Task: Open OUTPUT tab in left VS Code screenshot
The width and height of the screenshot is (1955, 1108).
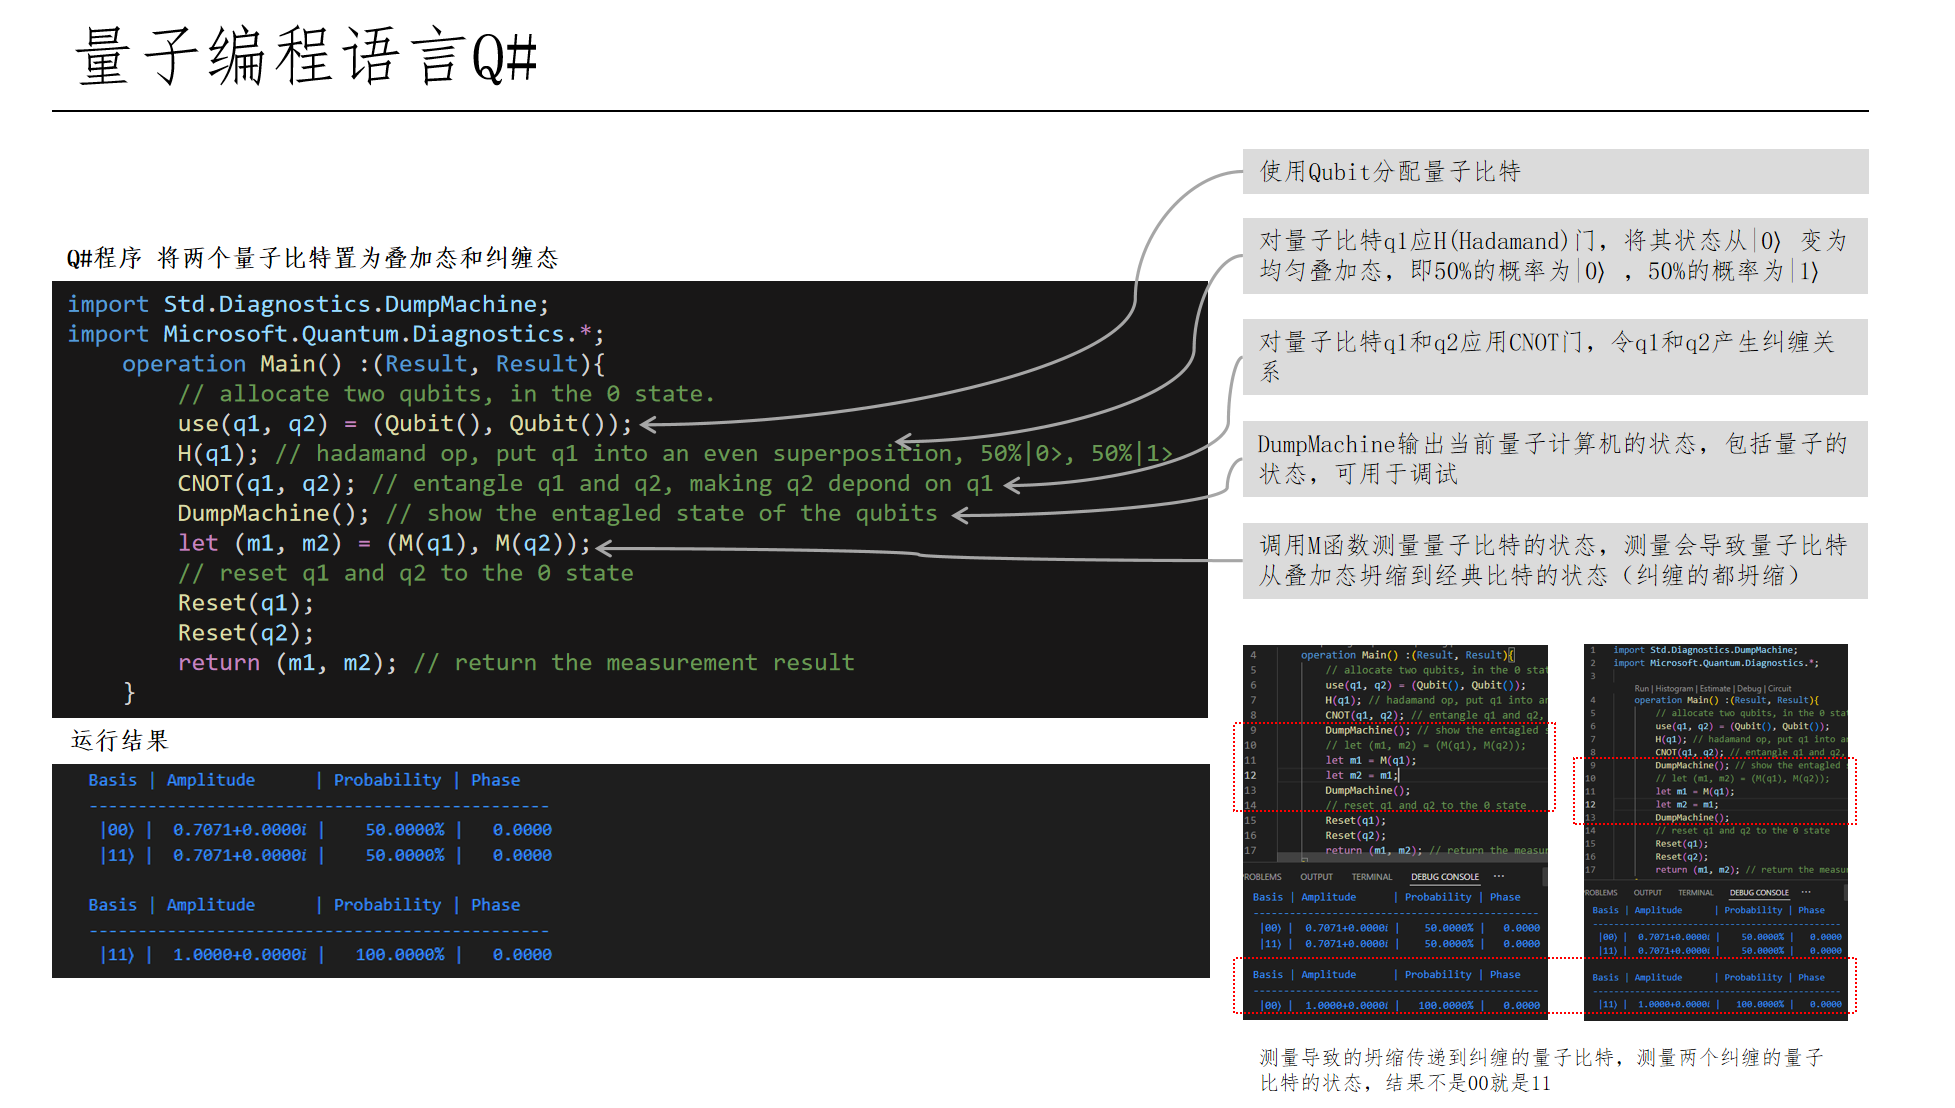Action: click(1316, 877)
